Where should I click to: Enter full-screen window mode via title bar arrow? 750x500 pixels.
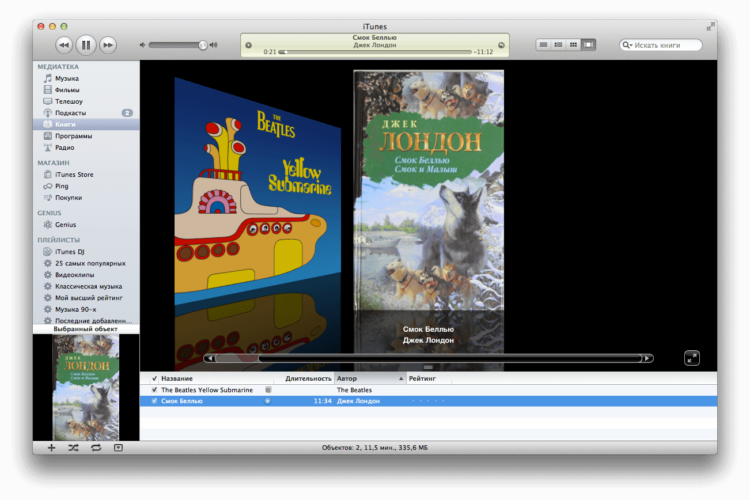pos(710,27)
